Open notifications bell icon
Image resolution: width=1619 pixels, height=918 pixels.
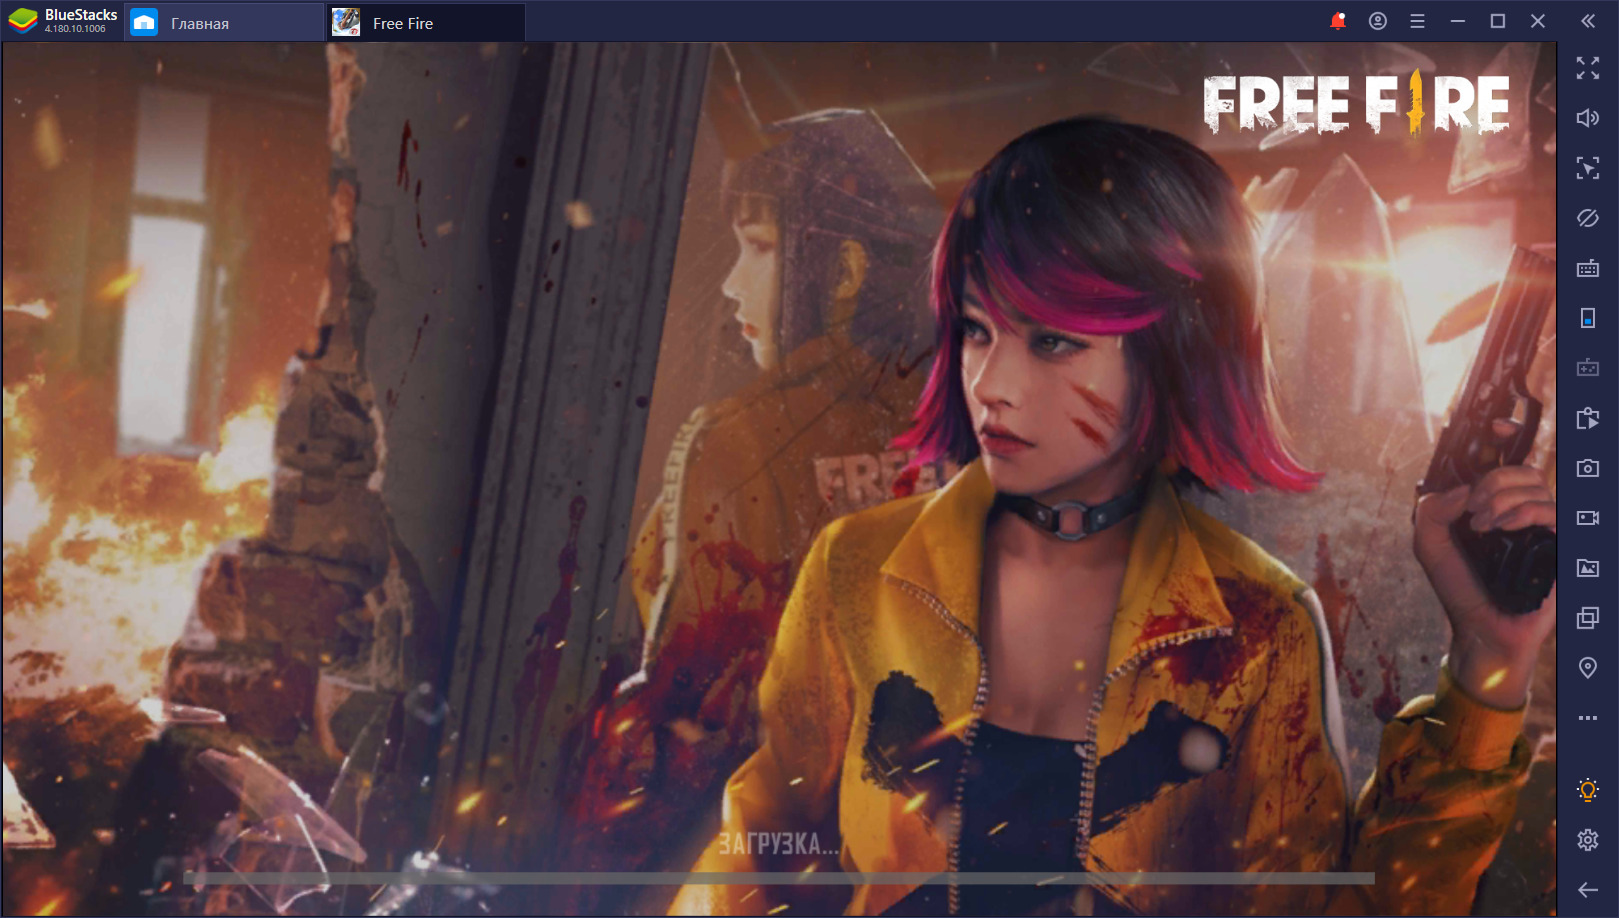1338,21
